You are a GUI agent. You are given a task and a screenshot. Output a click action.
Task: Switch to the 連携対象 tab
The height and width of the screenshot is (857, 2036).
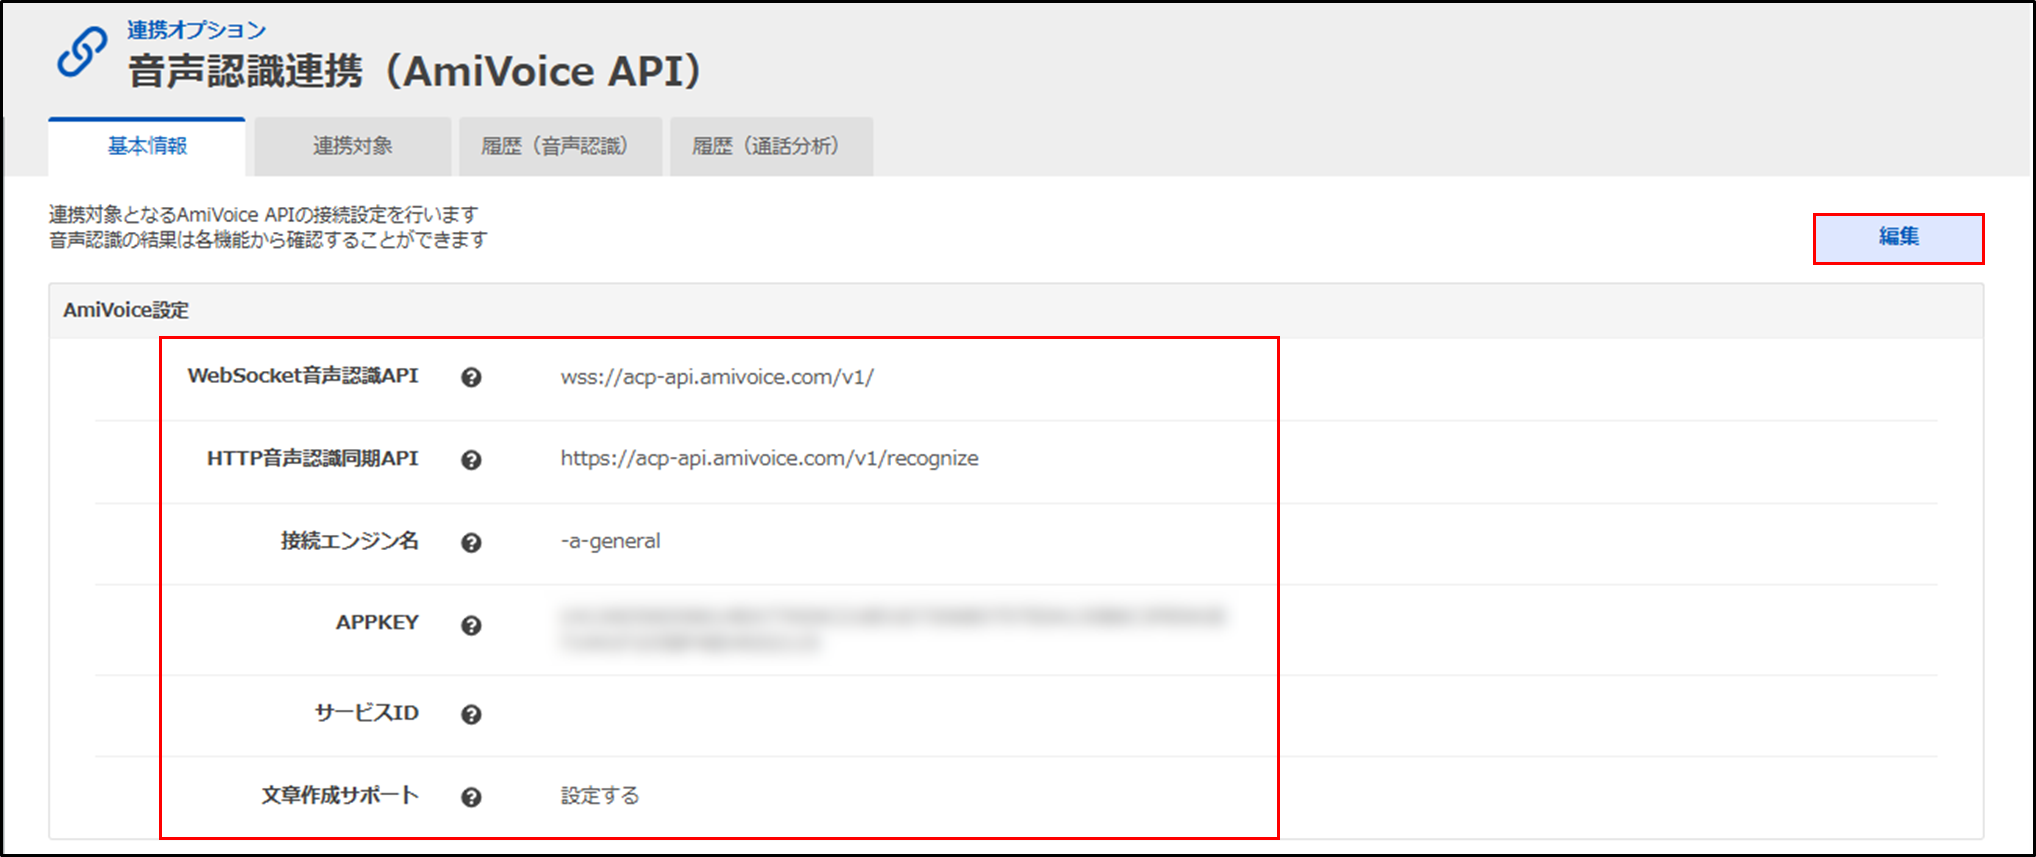(352, 147)
